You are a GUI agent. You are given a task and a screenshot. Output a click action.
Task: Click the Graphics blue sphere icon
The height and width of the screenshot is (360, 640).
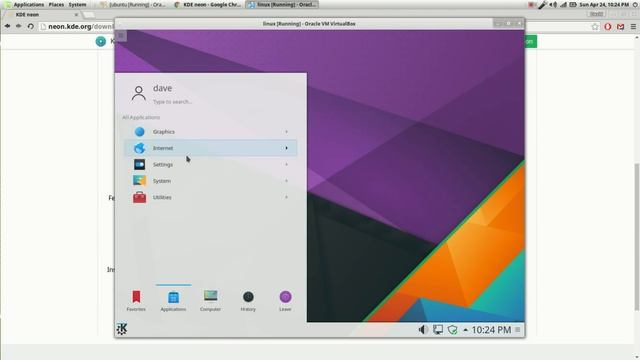[x=140, y=131]
